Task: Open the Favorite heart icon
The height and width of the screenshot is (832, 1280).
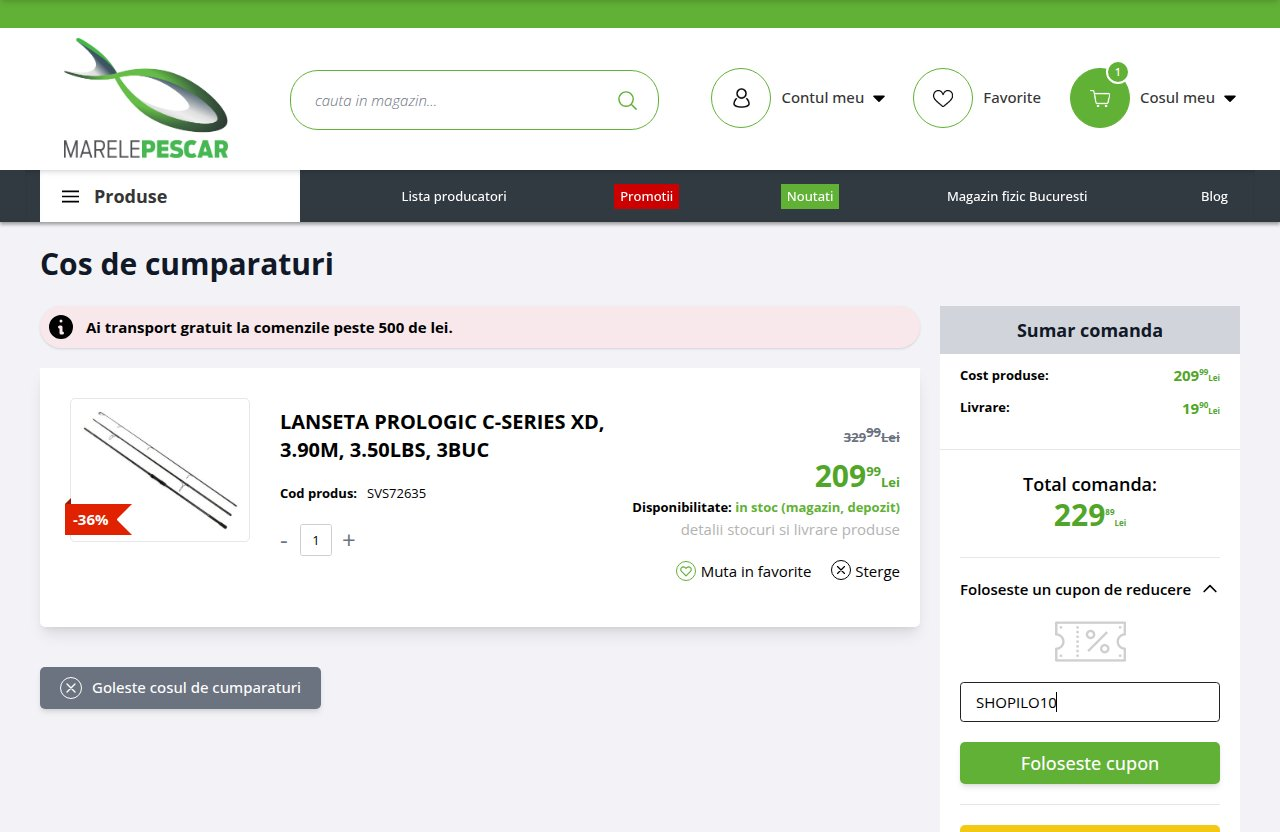Action: pos(943,98)
